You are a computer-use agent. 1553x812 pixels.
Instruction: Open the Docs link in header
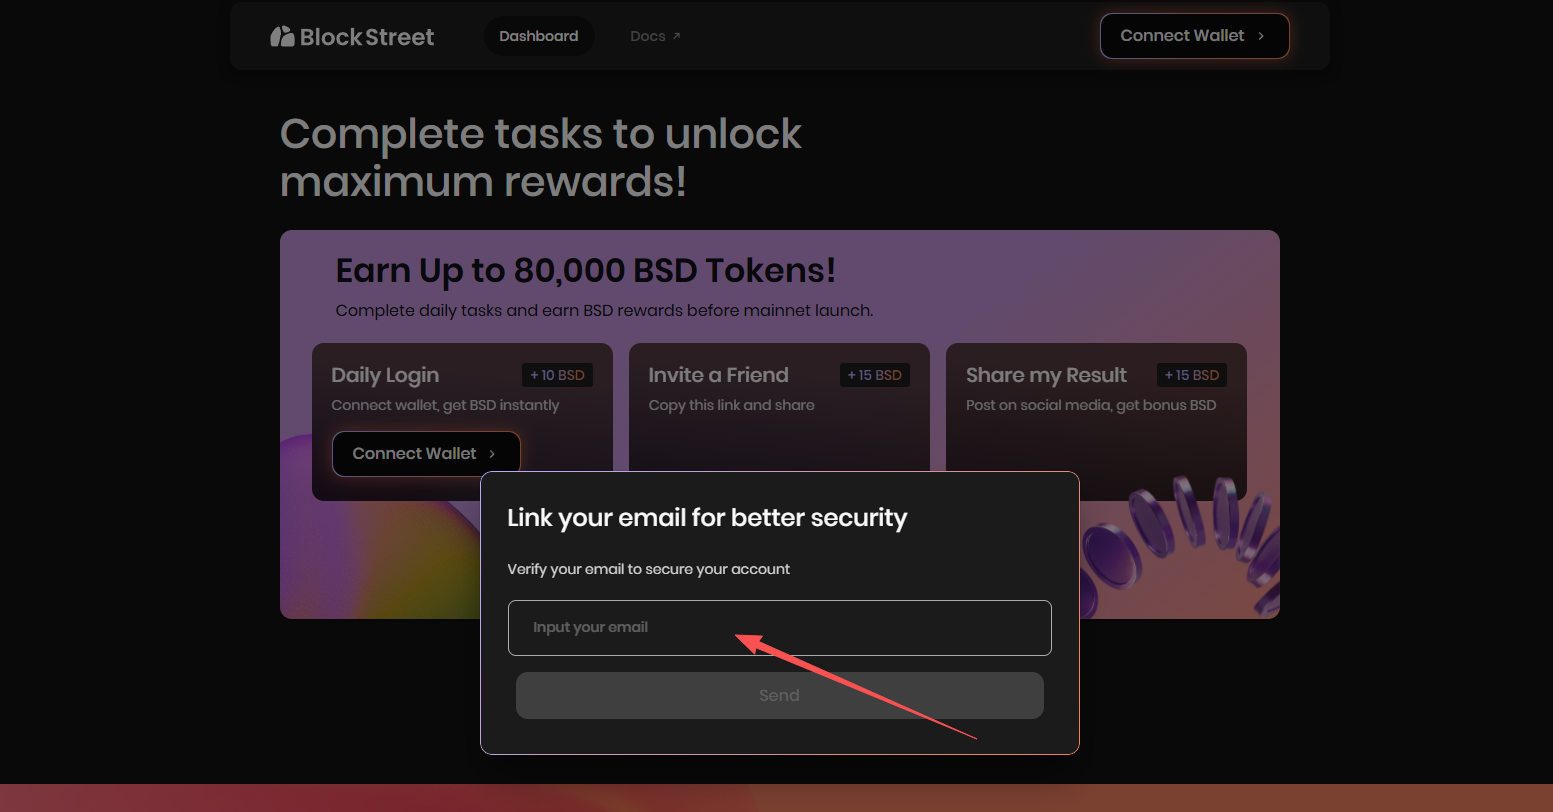coord(647,36)
